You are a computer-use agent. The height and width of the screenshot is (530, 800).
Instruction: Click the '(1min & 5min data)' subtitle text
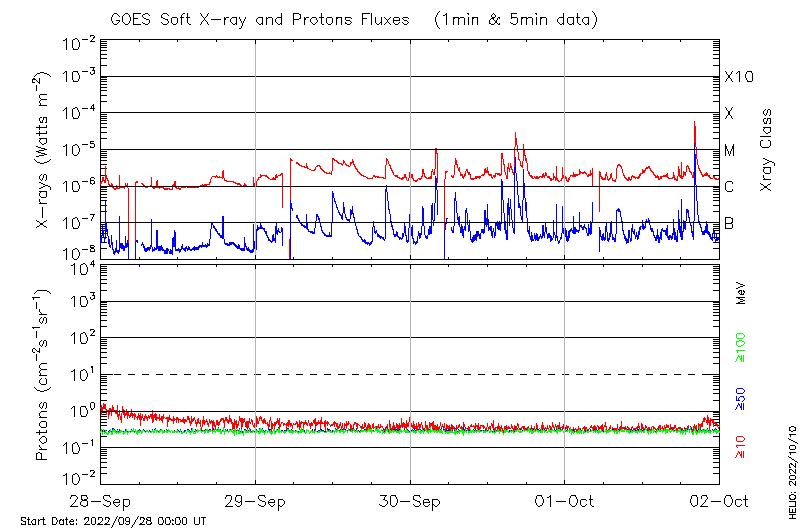pyautogui.click(x=516, y=19)
